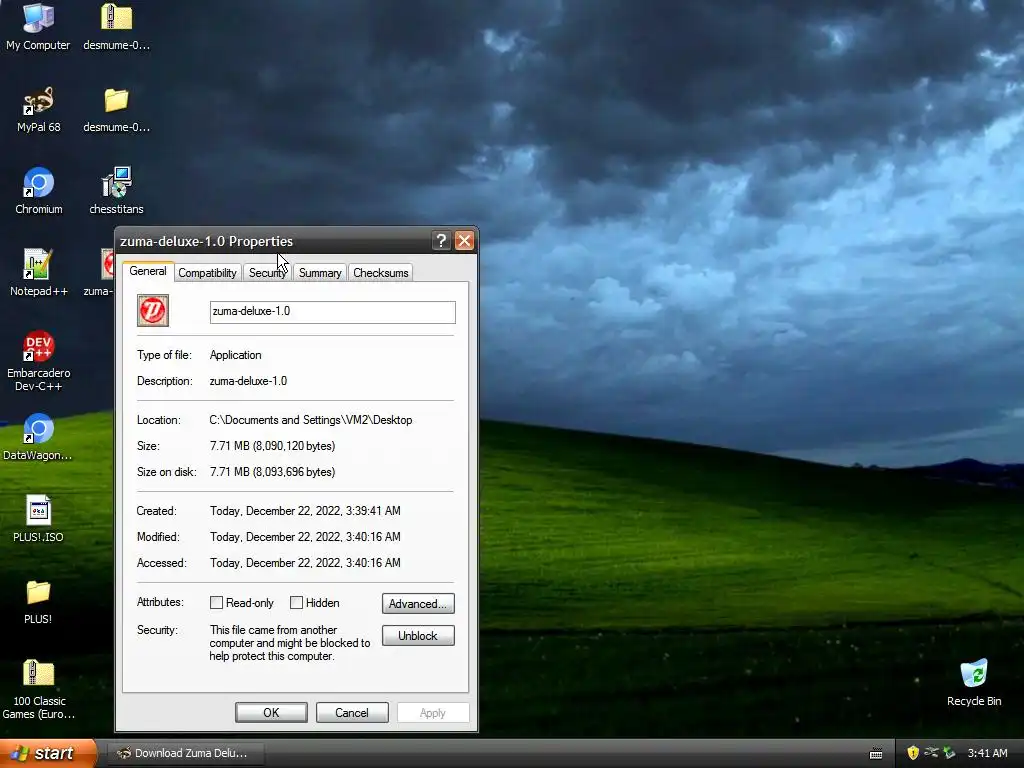The width and height of the screenshot is (1024, 768).
Task: Switch to the Checksums tab
Action: 381,273
